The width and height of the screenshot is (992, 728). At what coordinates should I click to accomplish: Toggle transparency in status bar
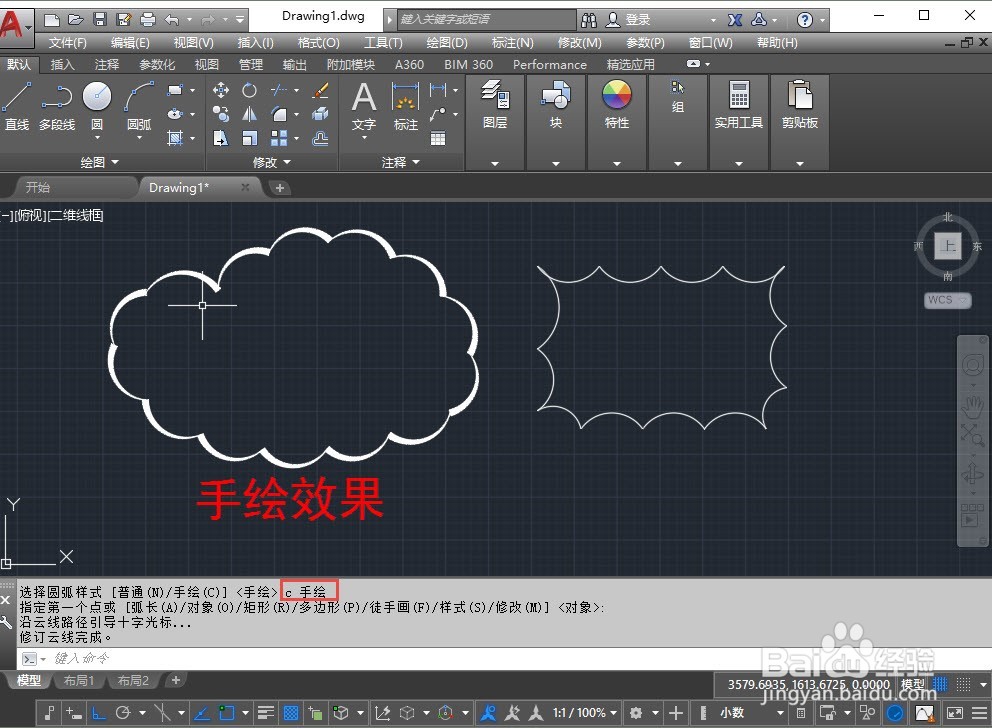[291, 713]
